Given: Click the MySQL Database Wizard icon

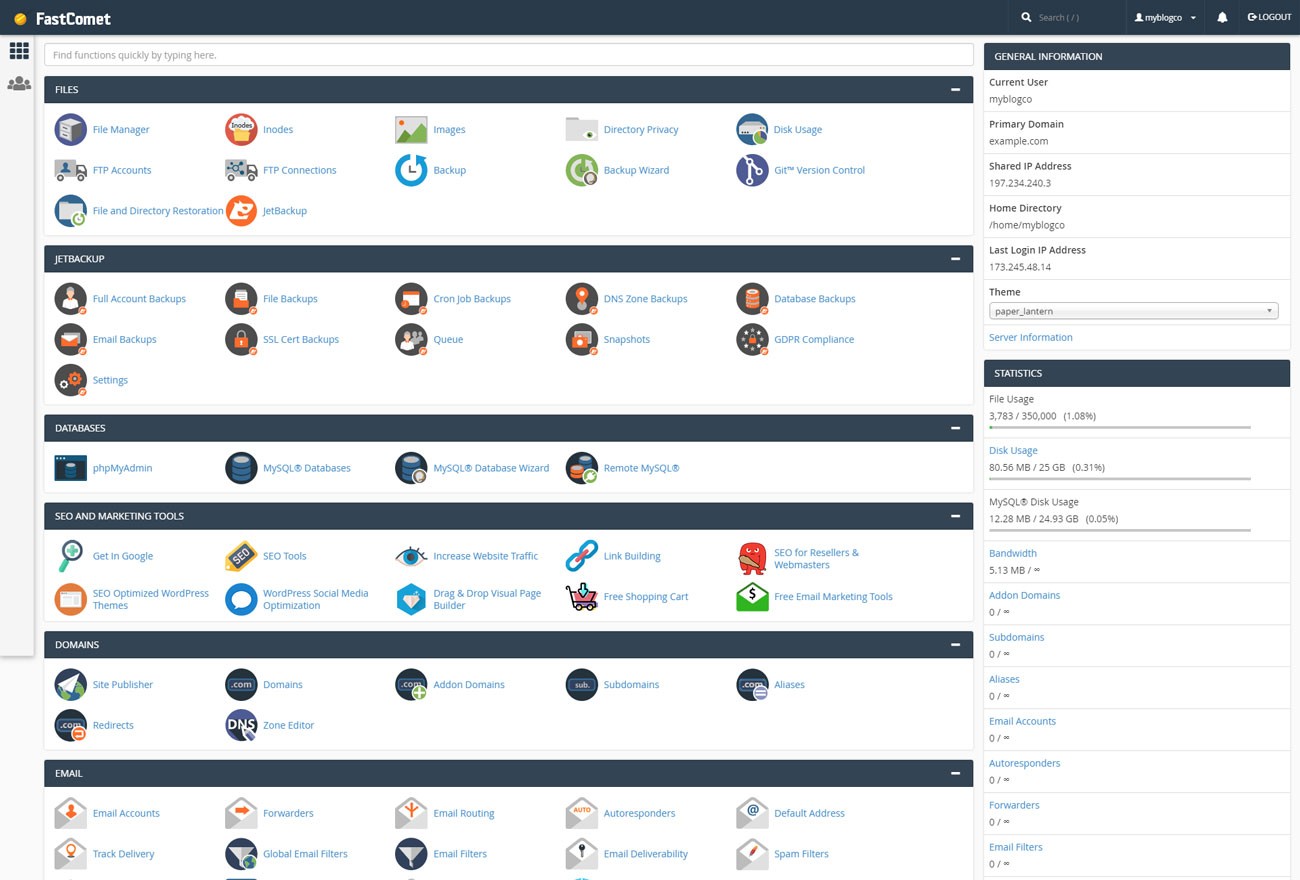Looking at the screenshot, I should pos(411,468).
